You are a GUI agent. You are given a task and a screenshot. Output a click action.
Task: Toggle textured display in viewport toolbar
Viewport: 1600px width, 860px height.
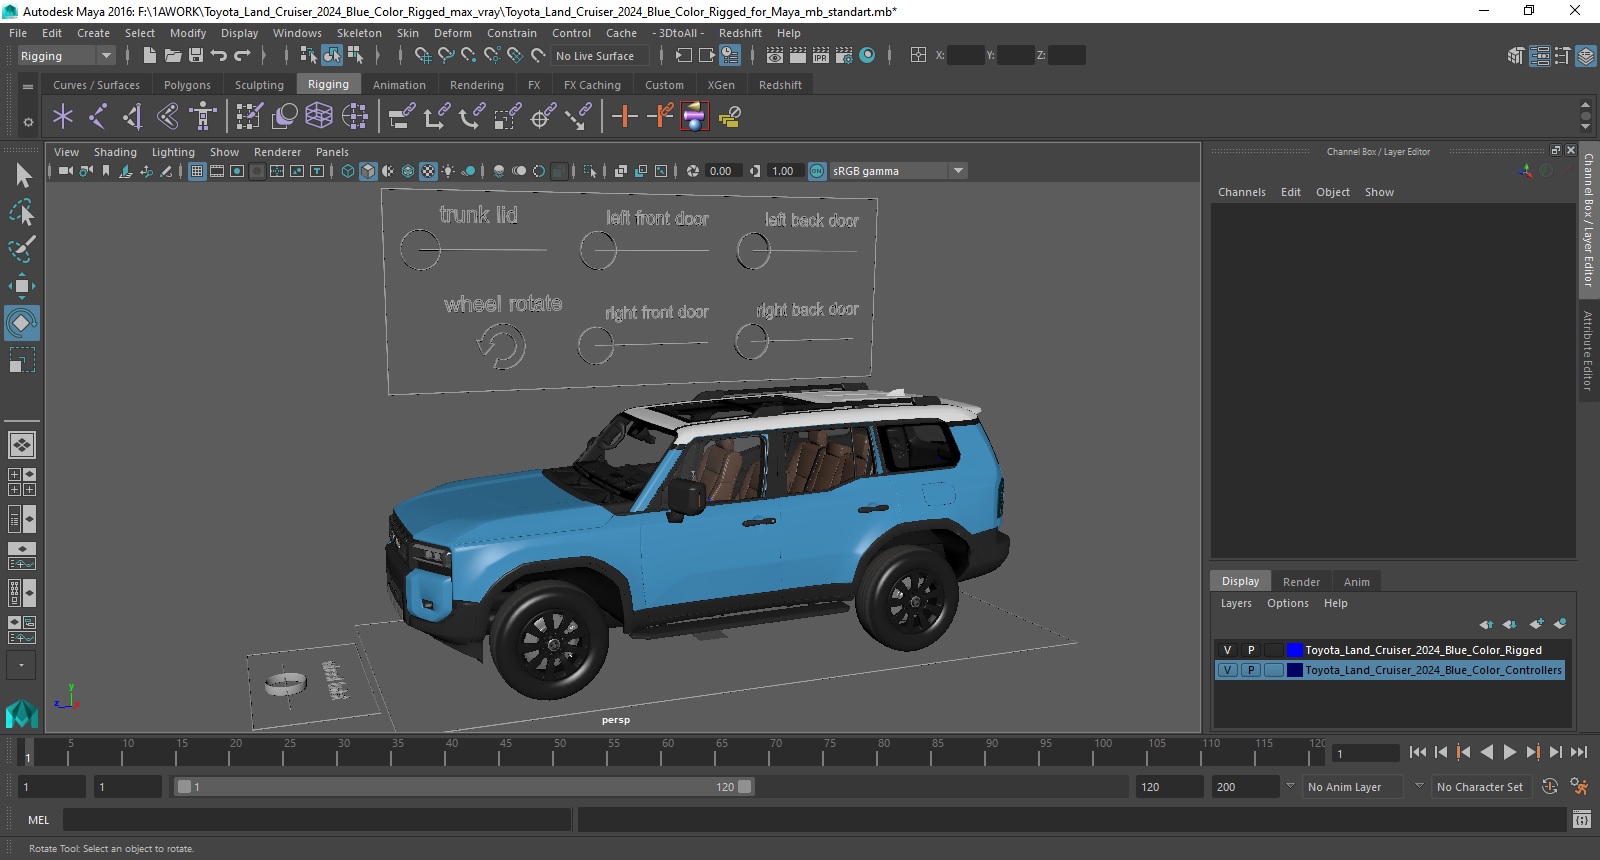pyautogui.click(x=428, y=171)
